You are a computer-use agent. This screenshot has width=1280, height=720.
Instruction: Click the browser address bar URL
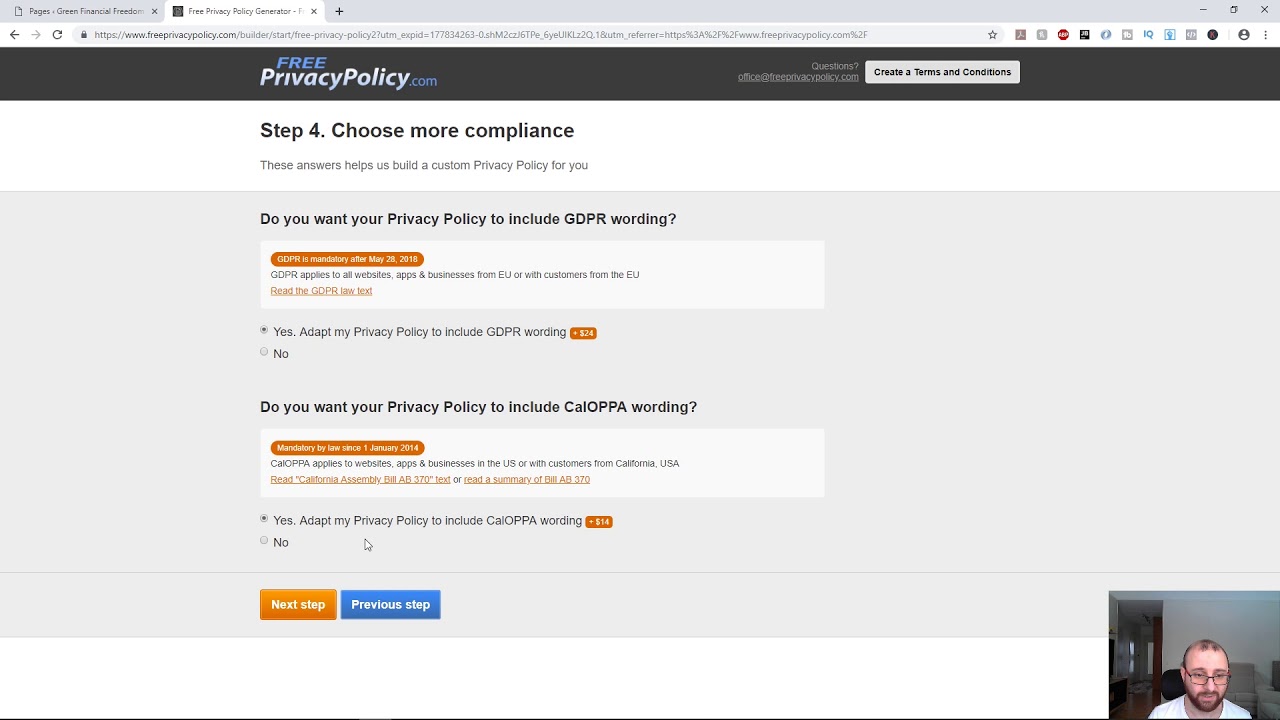(480, 35)
